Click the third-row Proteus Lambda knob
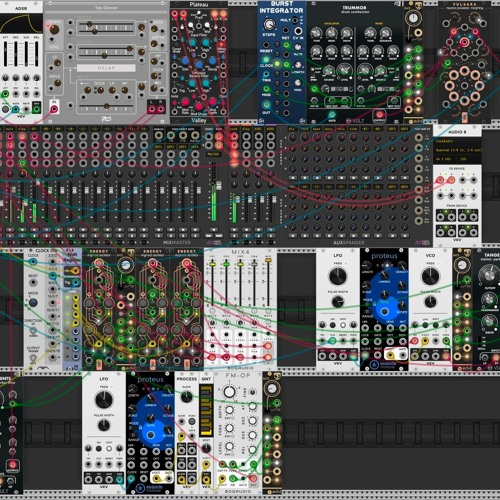 coord(384,275)
